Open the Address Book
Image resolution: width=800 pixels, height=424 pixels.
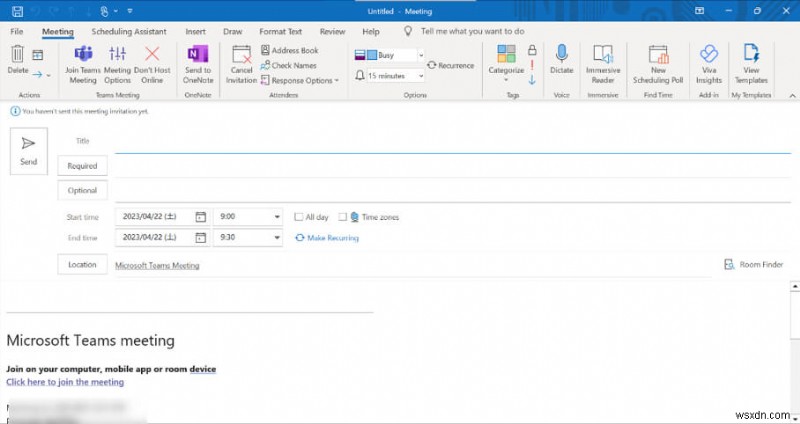coord(289,50)
